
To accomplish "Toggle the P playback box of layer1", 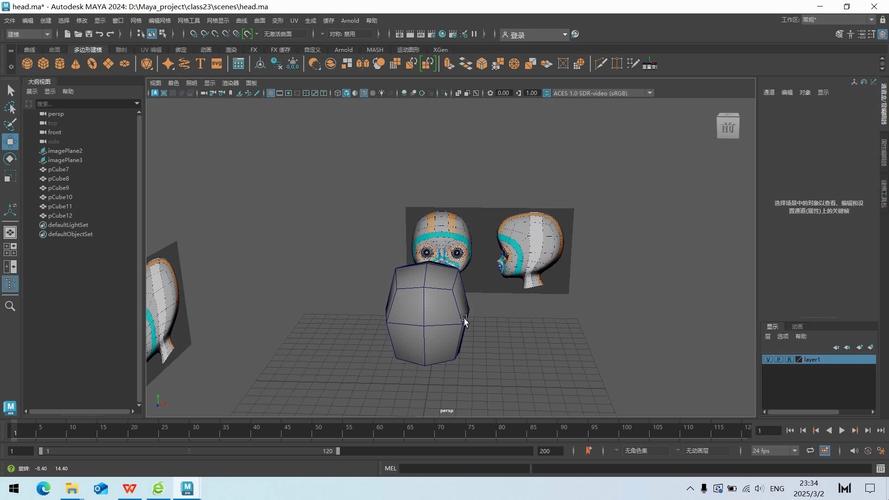I will 778,359.
